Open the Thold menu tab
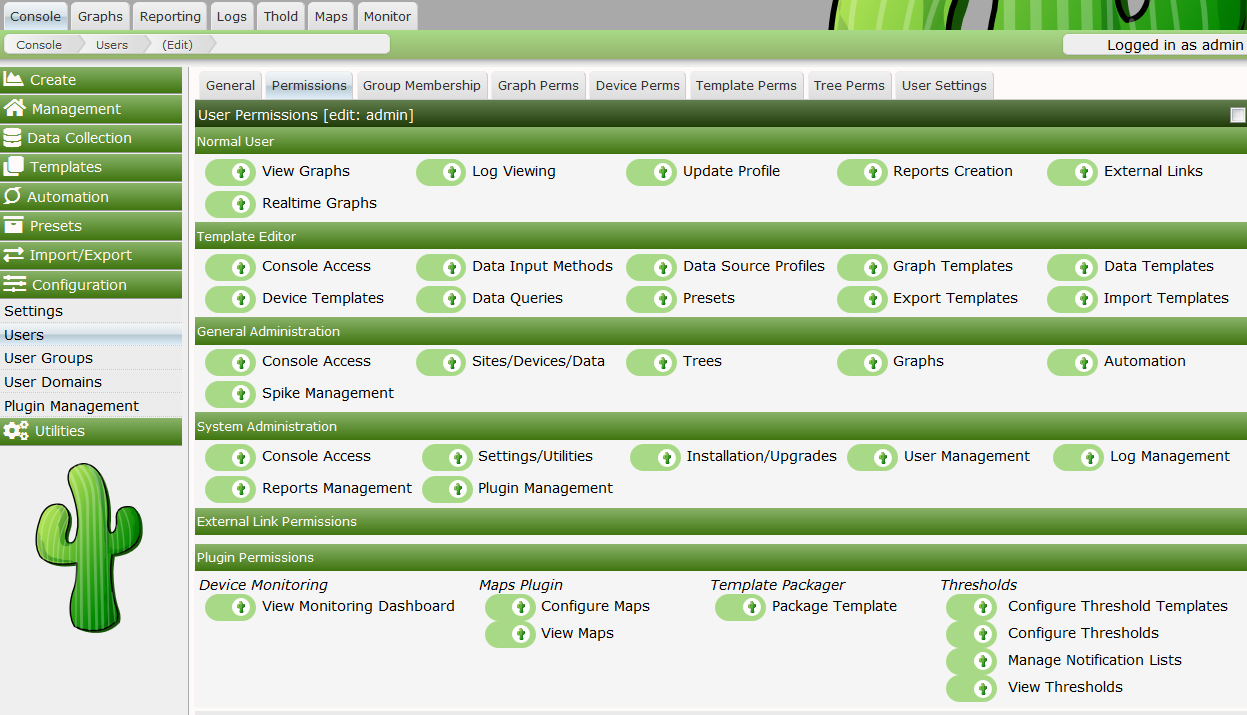Viewport: 1247px width, 715px height. (x=280, y=15)
